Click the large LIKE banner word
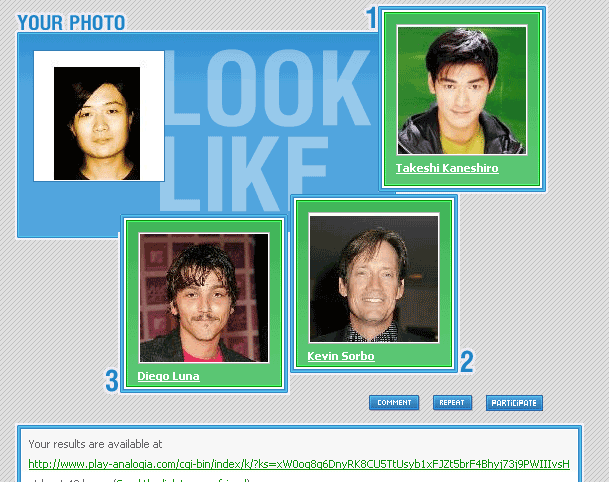Viewport: 609px width, 482px height. [x=243, y=174]
